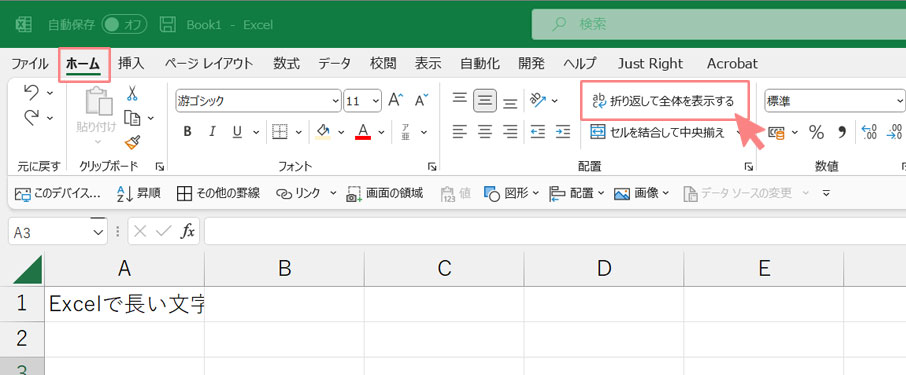Open the font size 11 dropdown
Viewport: 906px width, 375px height.
click(x=376, y=101)
